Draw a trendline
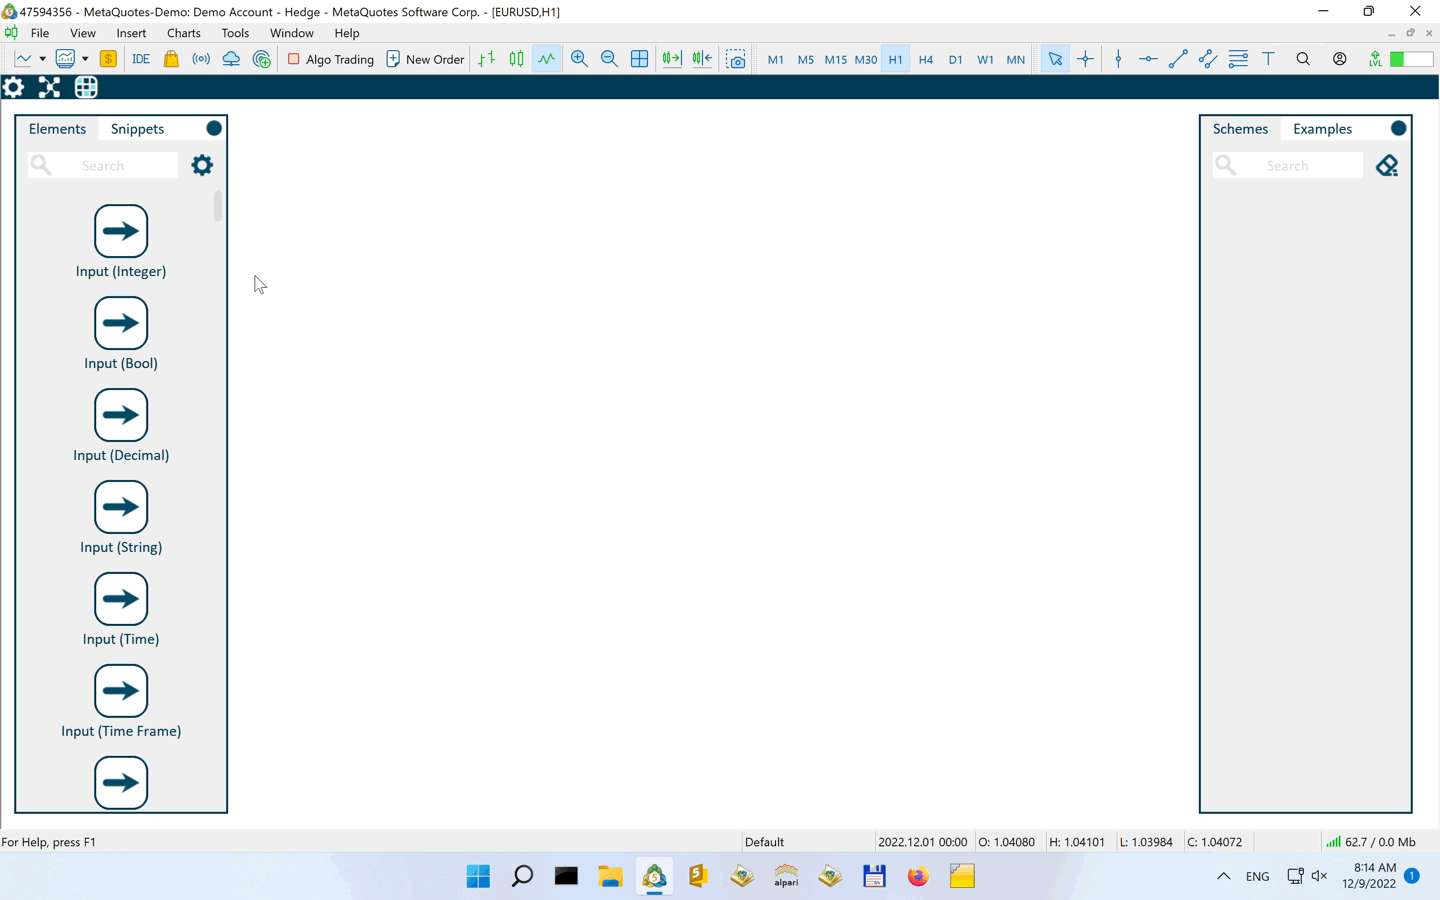This screenshot has width=1440, height=900. click(x=1178, y=59)
